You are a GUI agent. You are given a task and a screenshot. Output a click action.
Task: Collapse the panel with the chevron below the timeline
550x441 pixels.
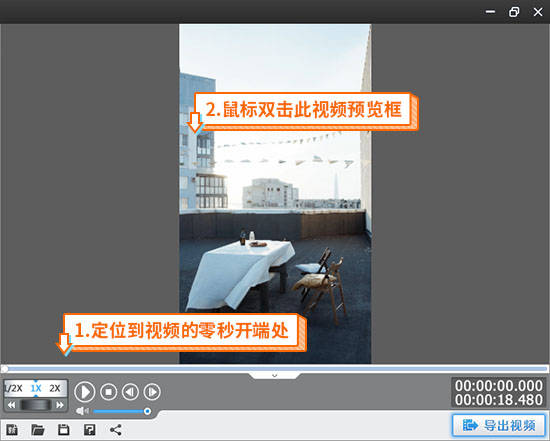click(x=275, y=375)
